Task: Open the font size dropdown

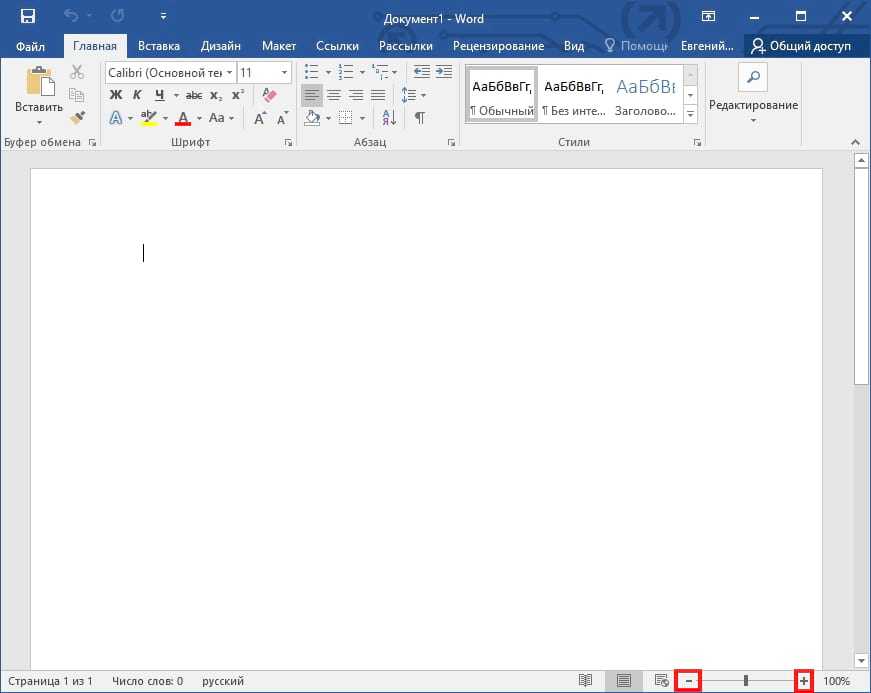Action: tap(285, 73)
